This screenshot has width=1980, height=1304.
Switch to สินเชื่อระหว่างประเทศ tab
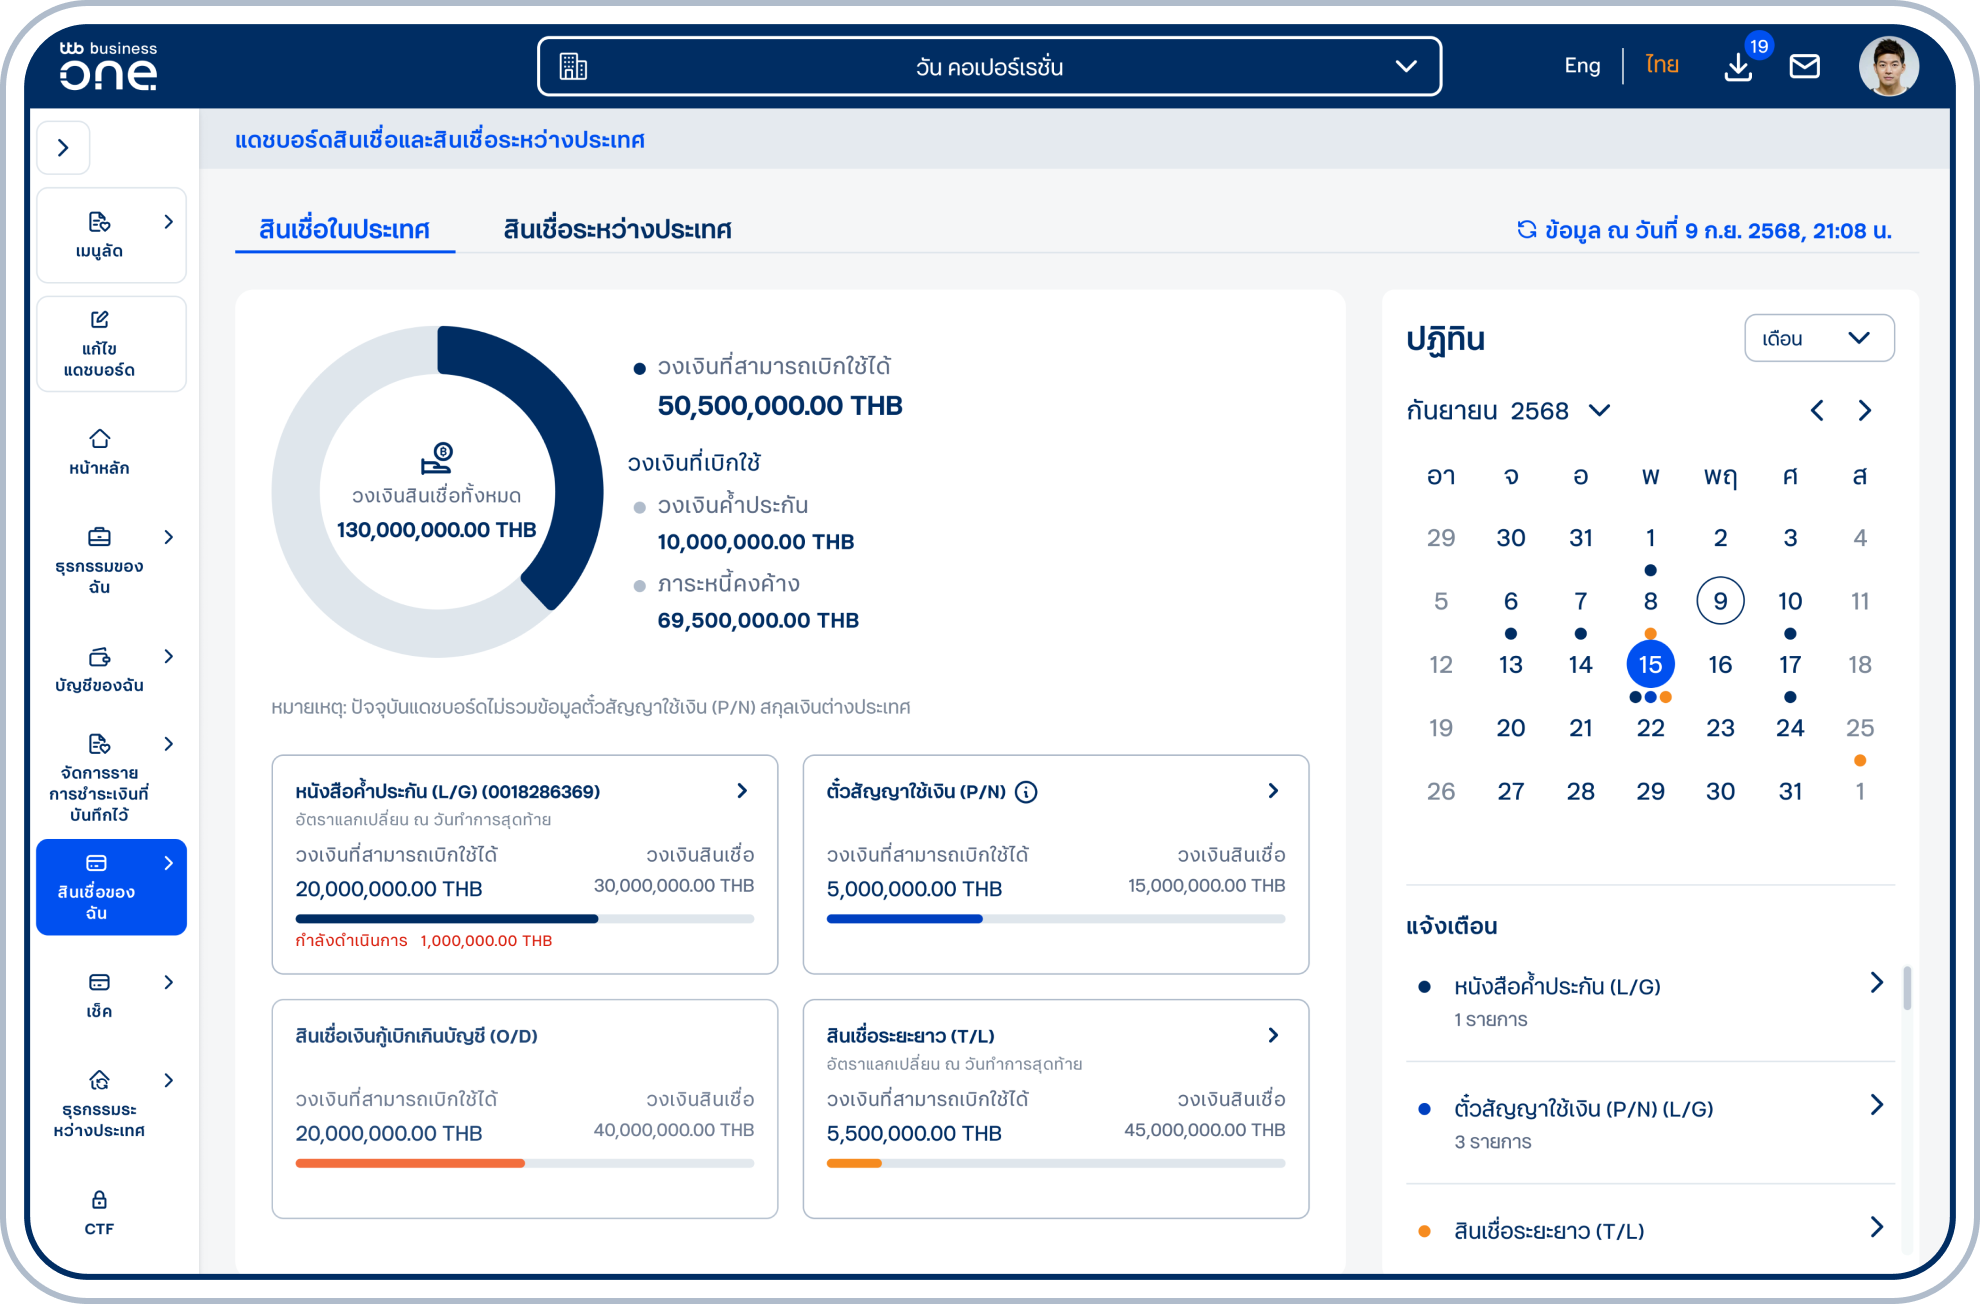[617, 230]
